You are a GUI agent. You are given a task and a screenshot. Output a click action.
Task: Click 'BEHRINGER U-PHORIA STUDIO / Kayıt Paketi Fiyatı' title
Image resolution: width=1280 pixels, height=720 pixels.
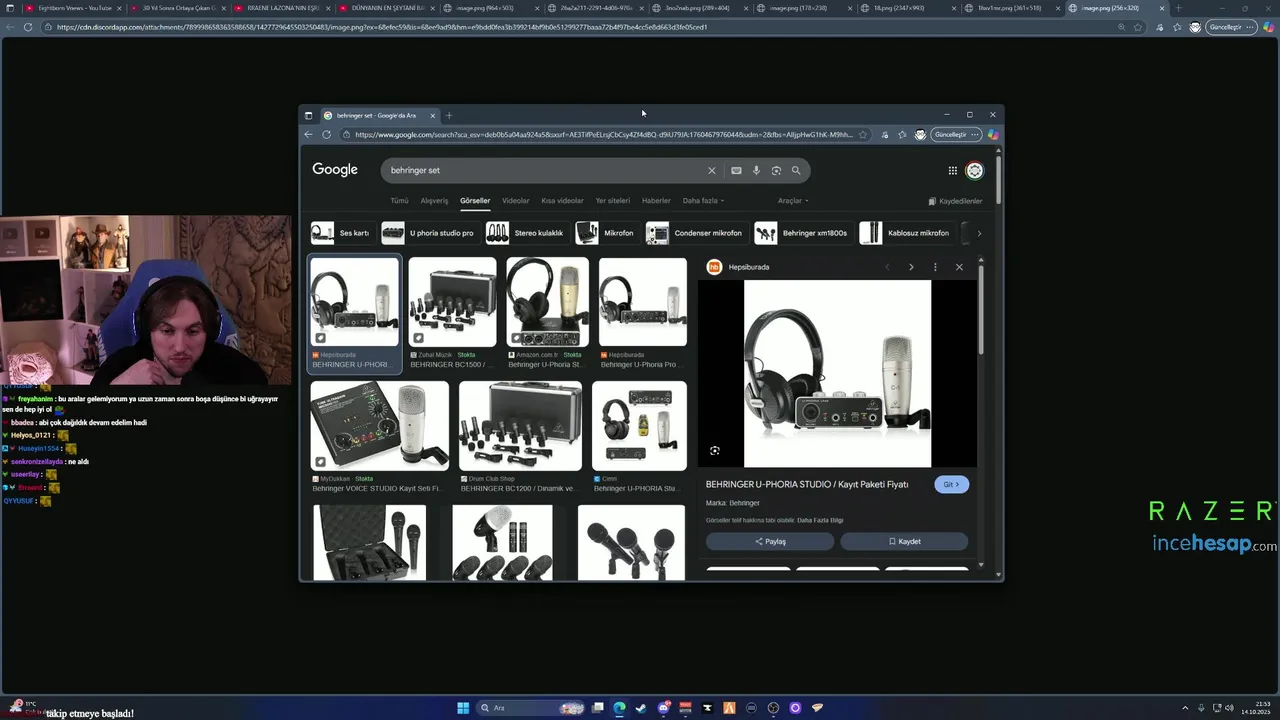point(807,484)
